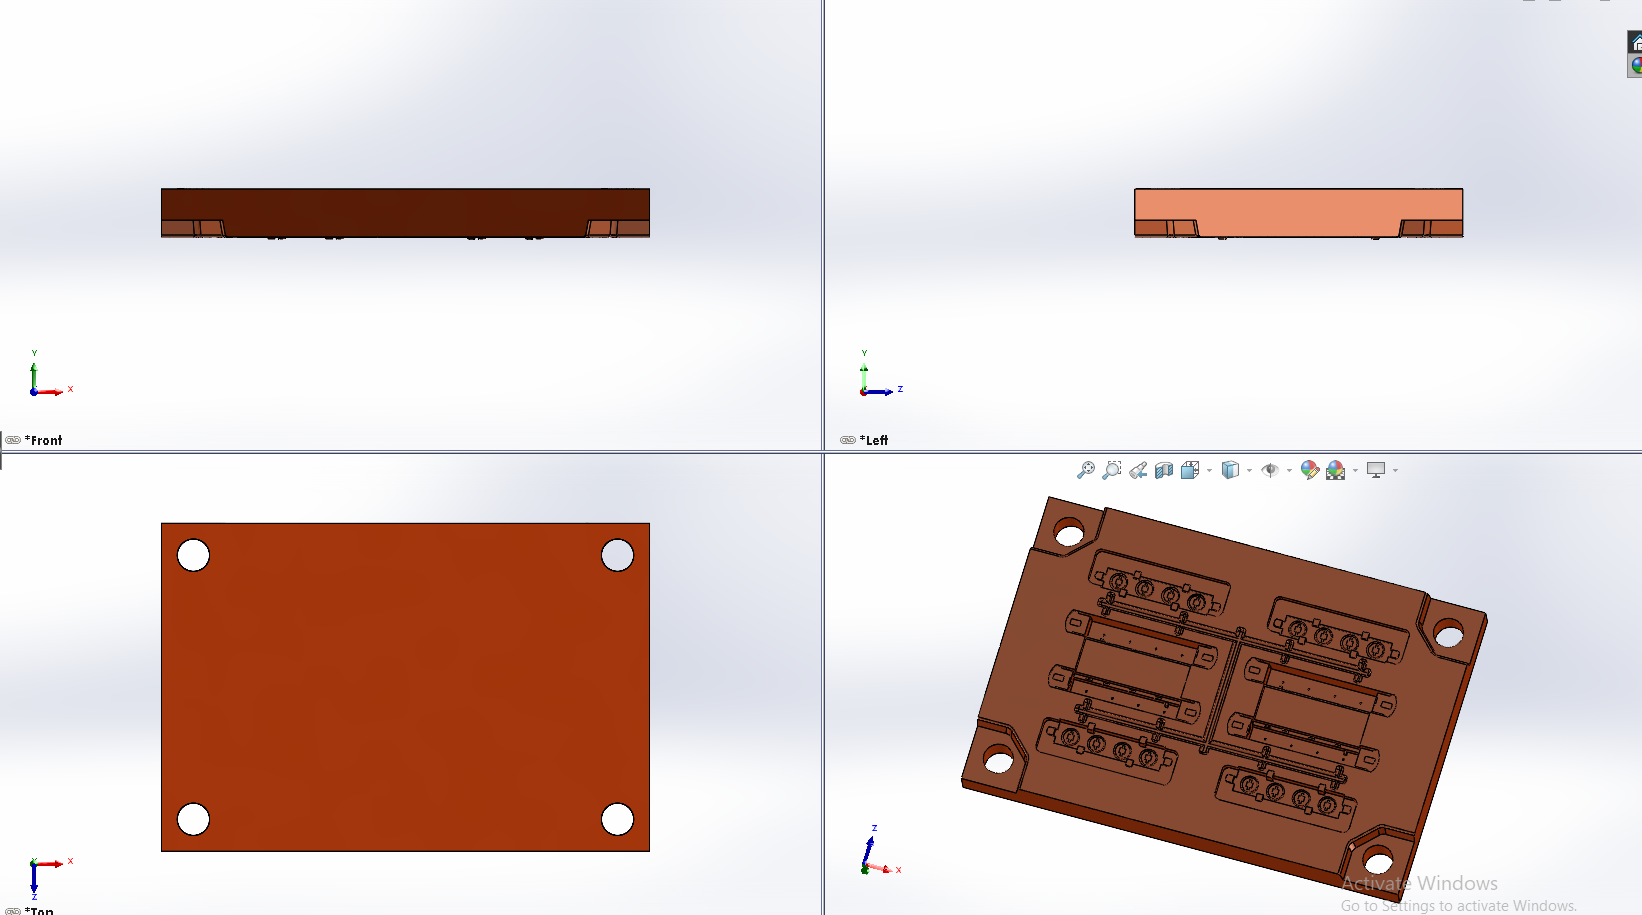
Task: Click the blue Z axis of Top view triad
Action: pos(34,879)
